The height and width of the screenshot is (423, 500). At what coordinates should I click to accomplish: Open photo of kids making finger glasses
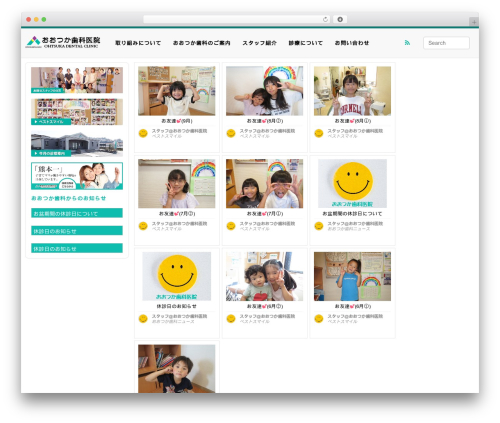pos(265,183)
